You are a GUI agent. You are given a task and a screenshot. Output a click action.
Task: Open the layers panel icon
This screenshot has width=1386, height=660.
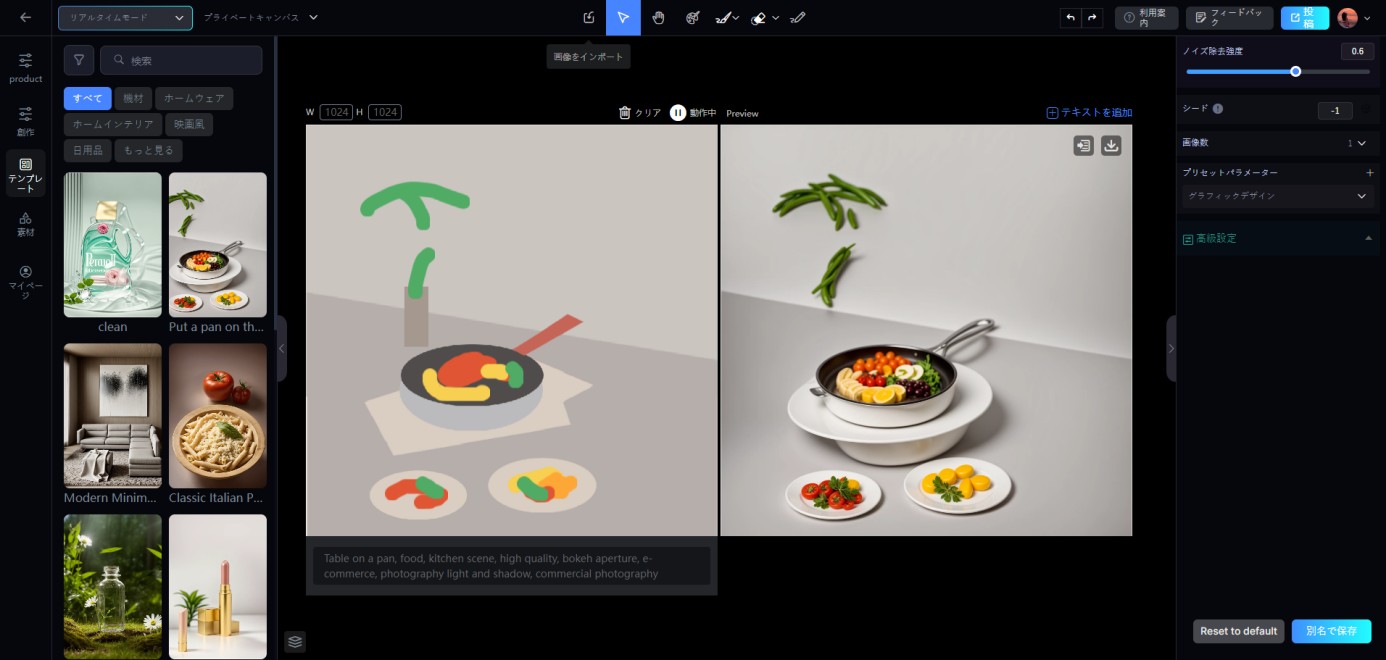pyautogui.click(x=294, y=641)
